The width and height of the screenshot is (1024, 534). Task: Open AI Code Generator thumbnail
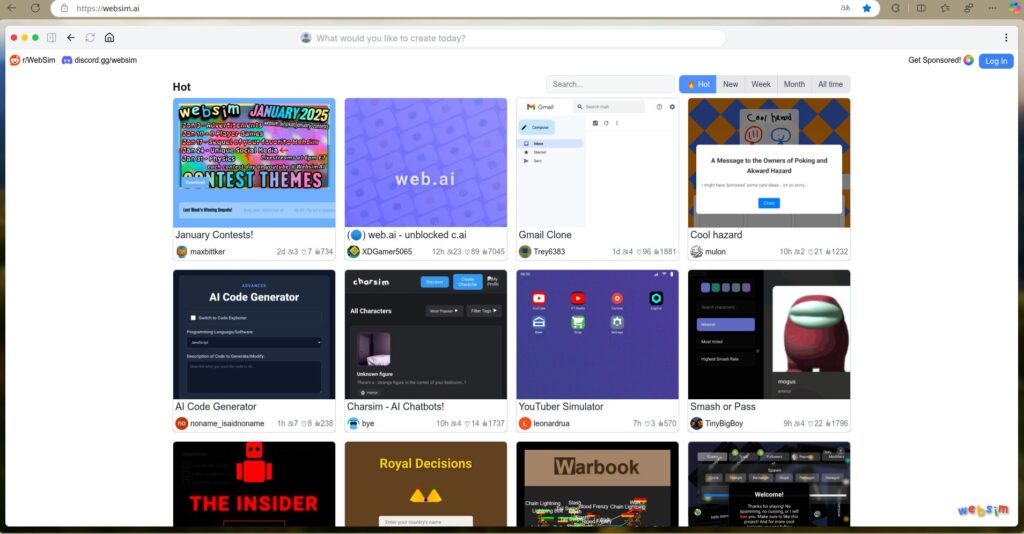coord(254,334)
